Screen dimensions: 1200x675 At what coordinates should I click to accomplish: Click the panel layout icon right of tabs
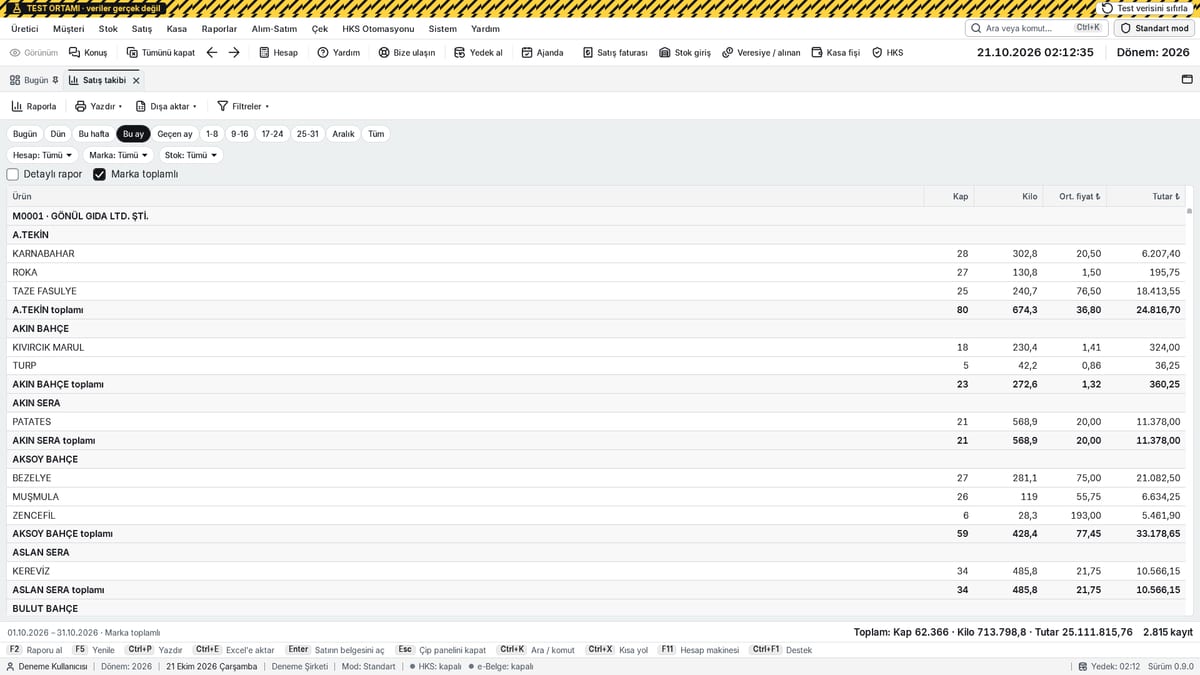pyautogui.click(x=1187, y=79)
